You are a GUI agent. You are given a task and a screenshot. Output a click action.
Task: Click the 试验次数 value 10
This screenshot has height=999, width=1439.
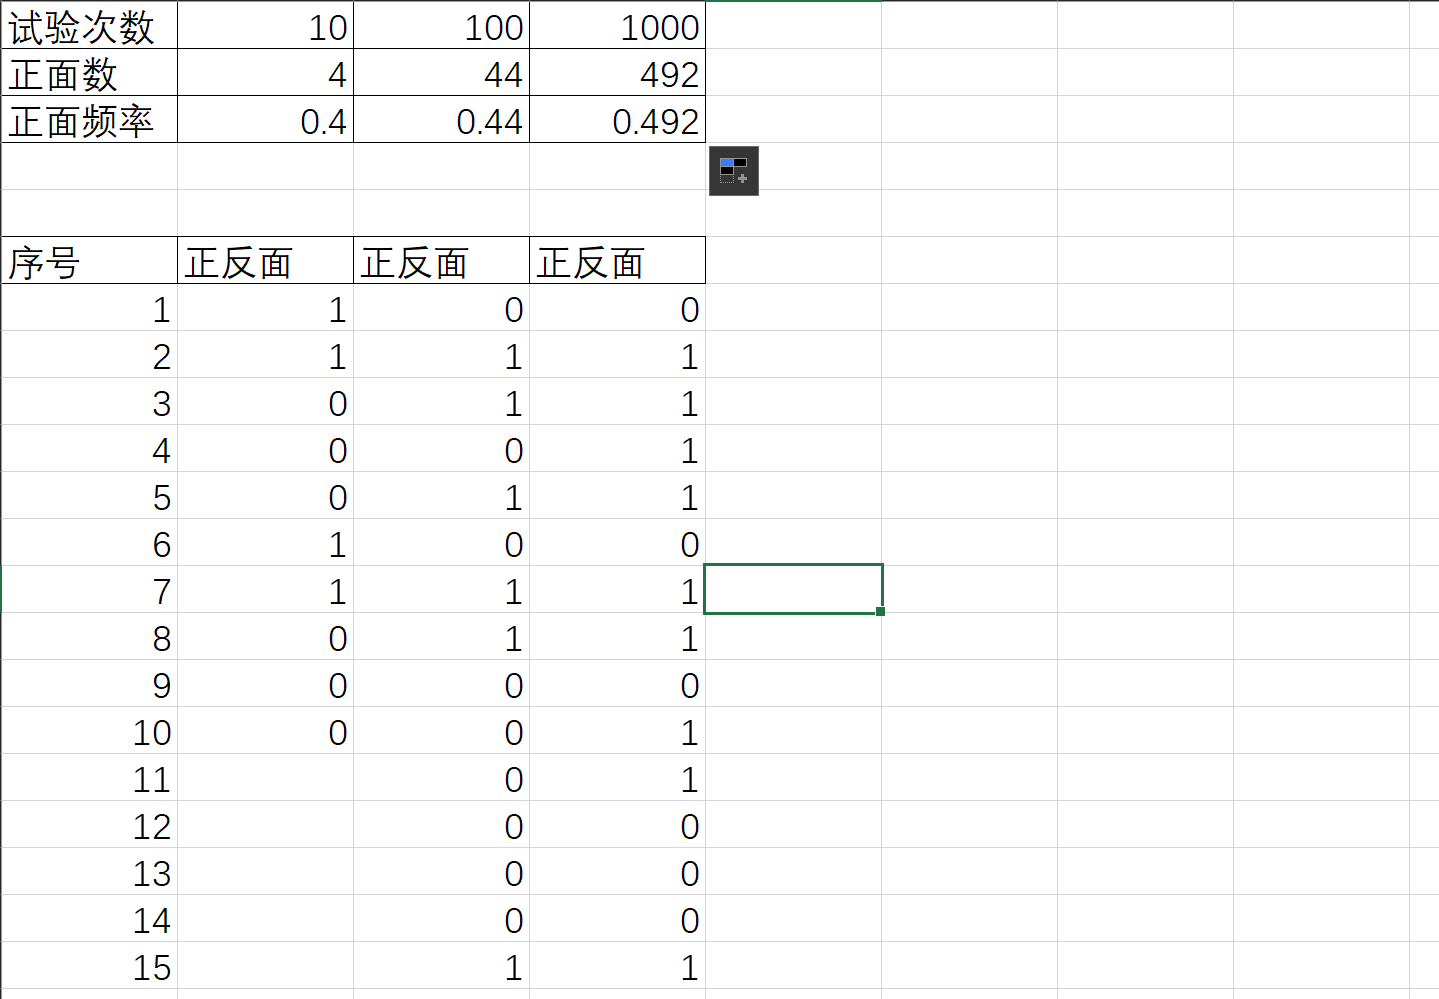click(x=266, y=25)
